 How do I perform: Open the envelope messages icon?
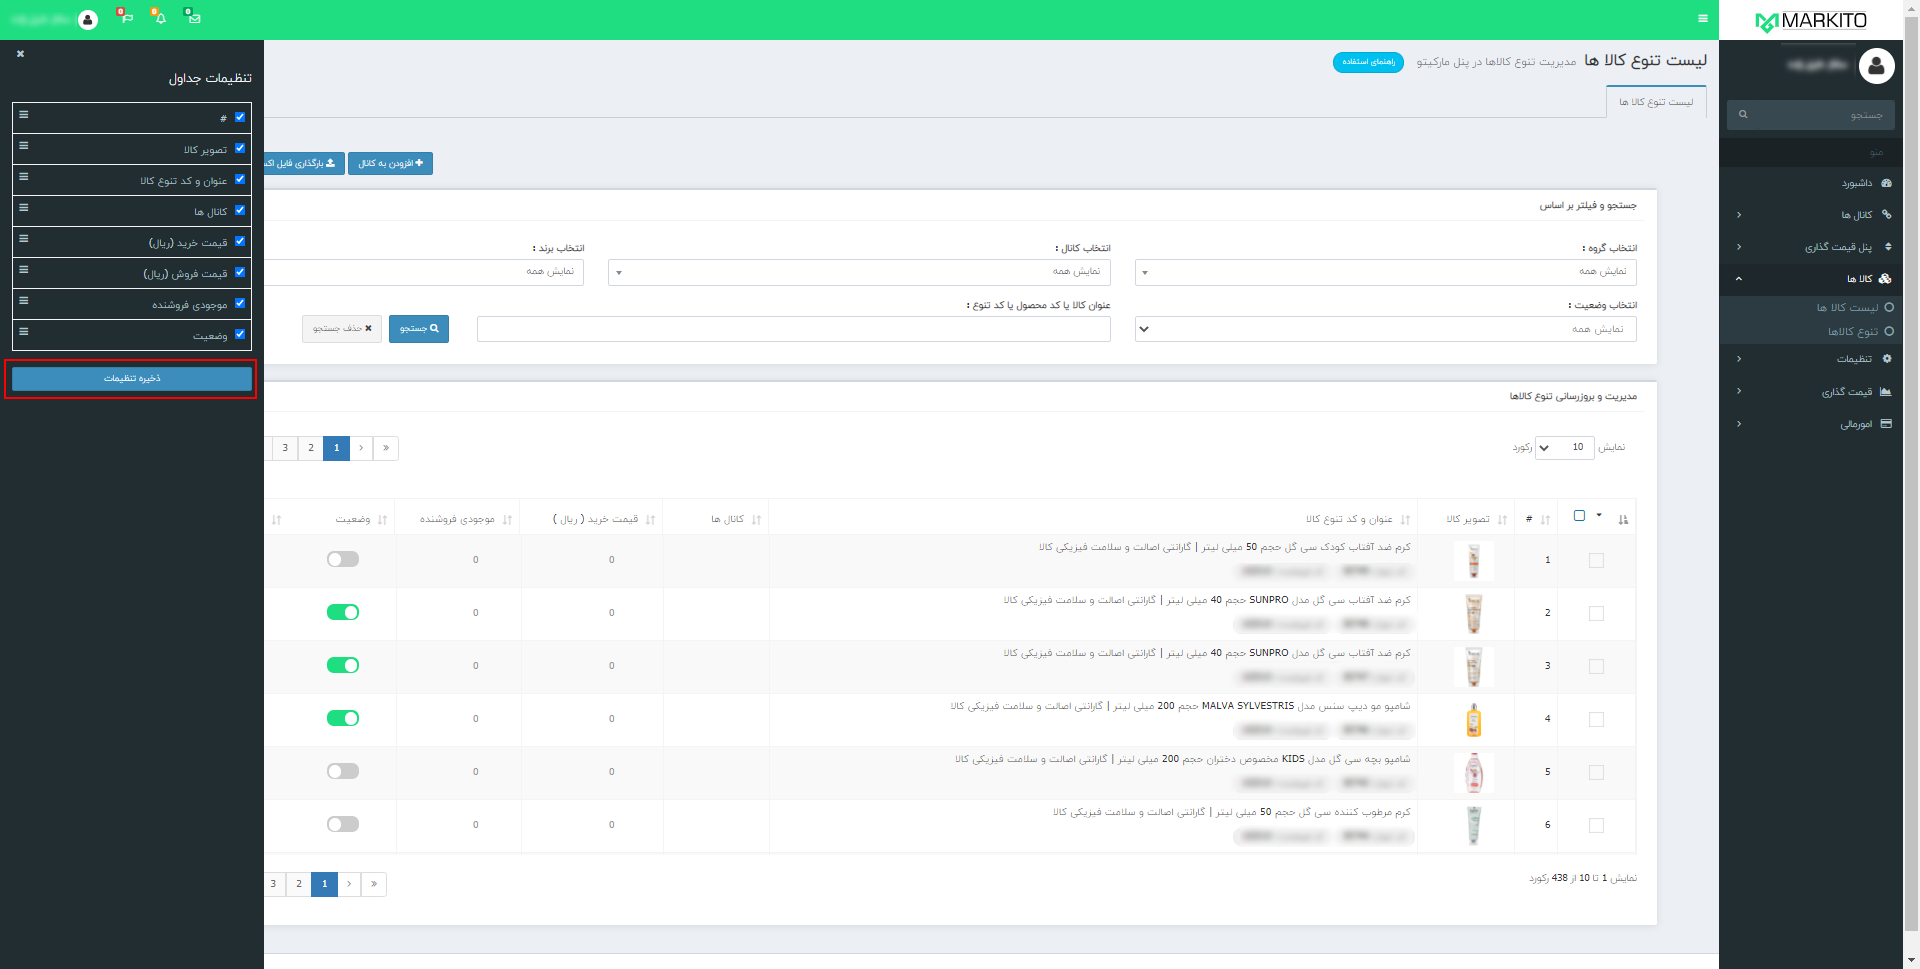pos(193,17)
